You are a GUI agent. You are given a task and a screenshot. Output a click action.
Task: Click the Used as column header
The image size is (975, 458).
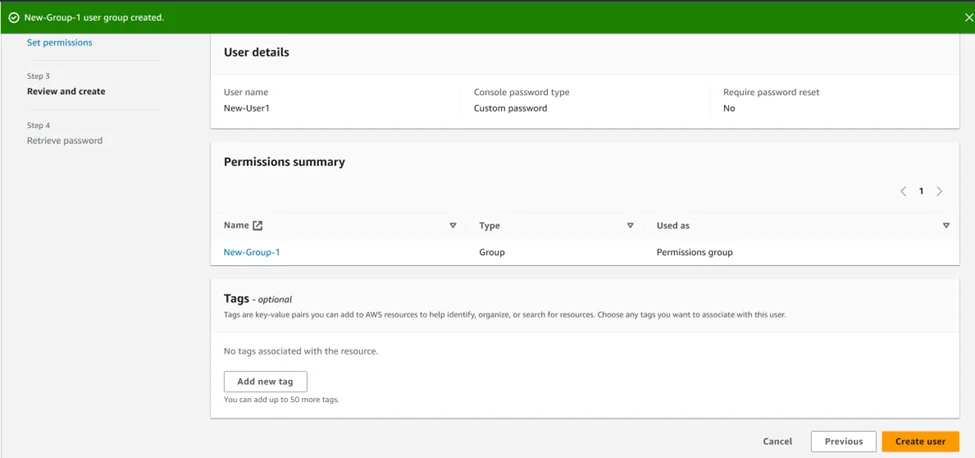click(x=673, y=226)
